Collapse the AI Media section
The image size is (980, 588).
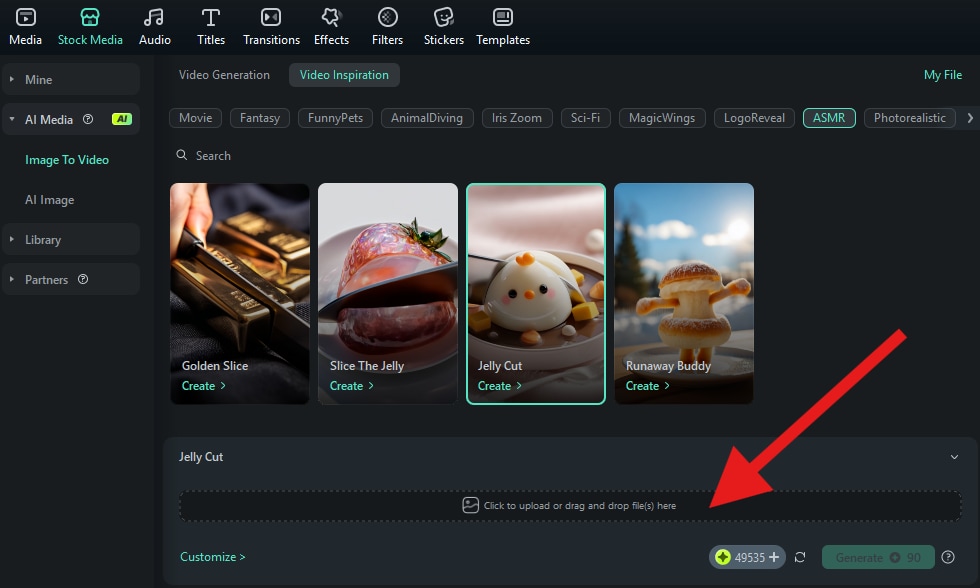(12, 119)
